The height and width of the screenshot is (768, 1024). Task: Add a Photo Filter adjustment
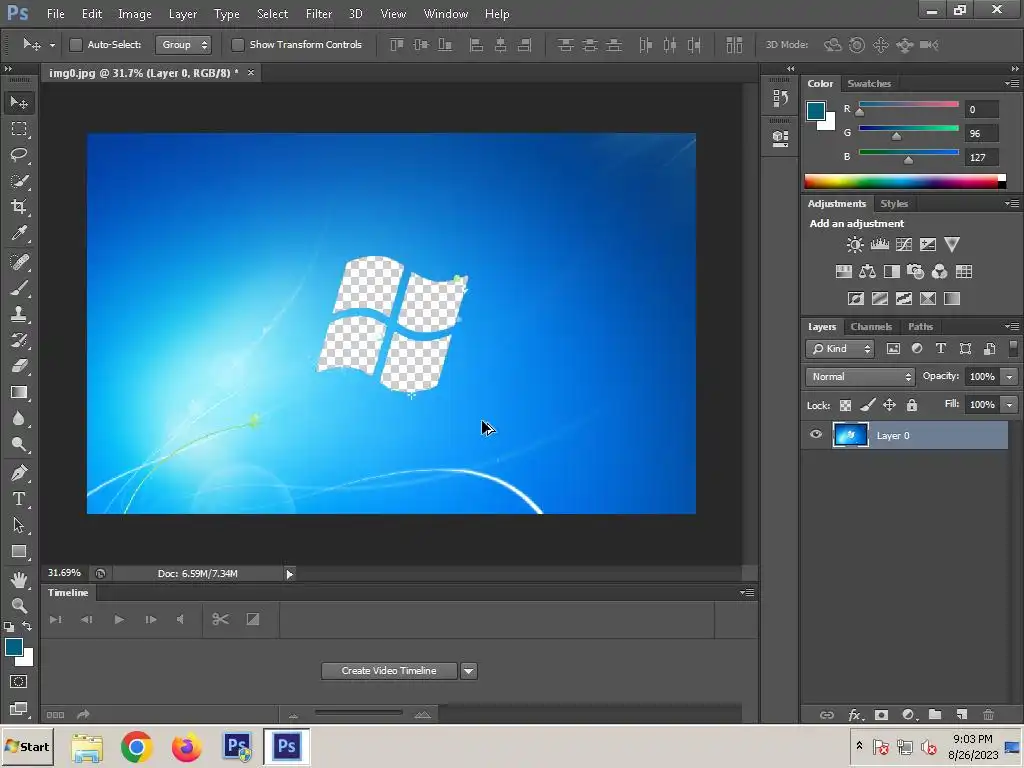[x=916, y=272]
